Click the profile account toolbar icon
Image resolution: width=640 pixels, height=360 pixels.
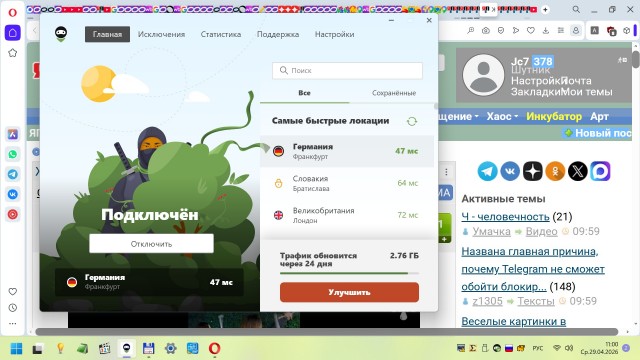(x=576, y=31)
